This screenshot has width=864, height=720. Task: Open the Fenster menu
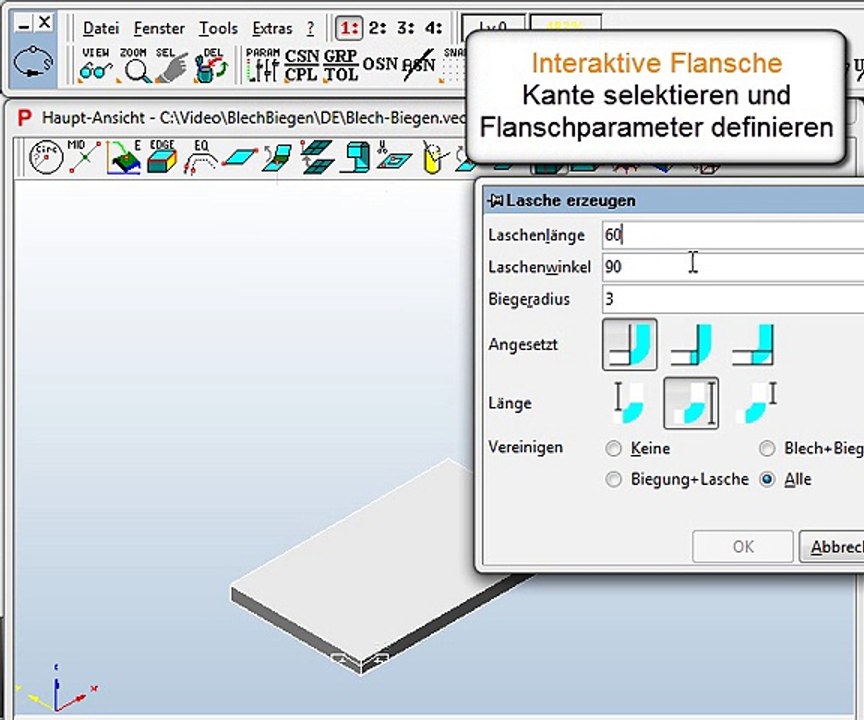click(x=159, y=29)
